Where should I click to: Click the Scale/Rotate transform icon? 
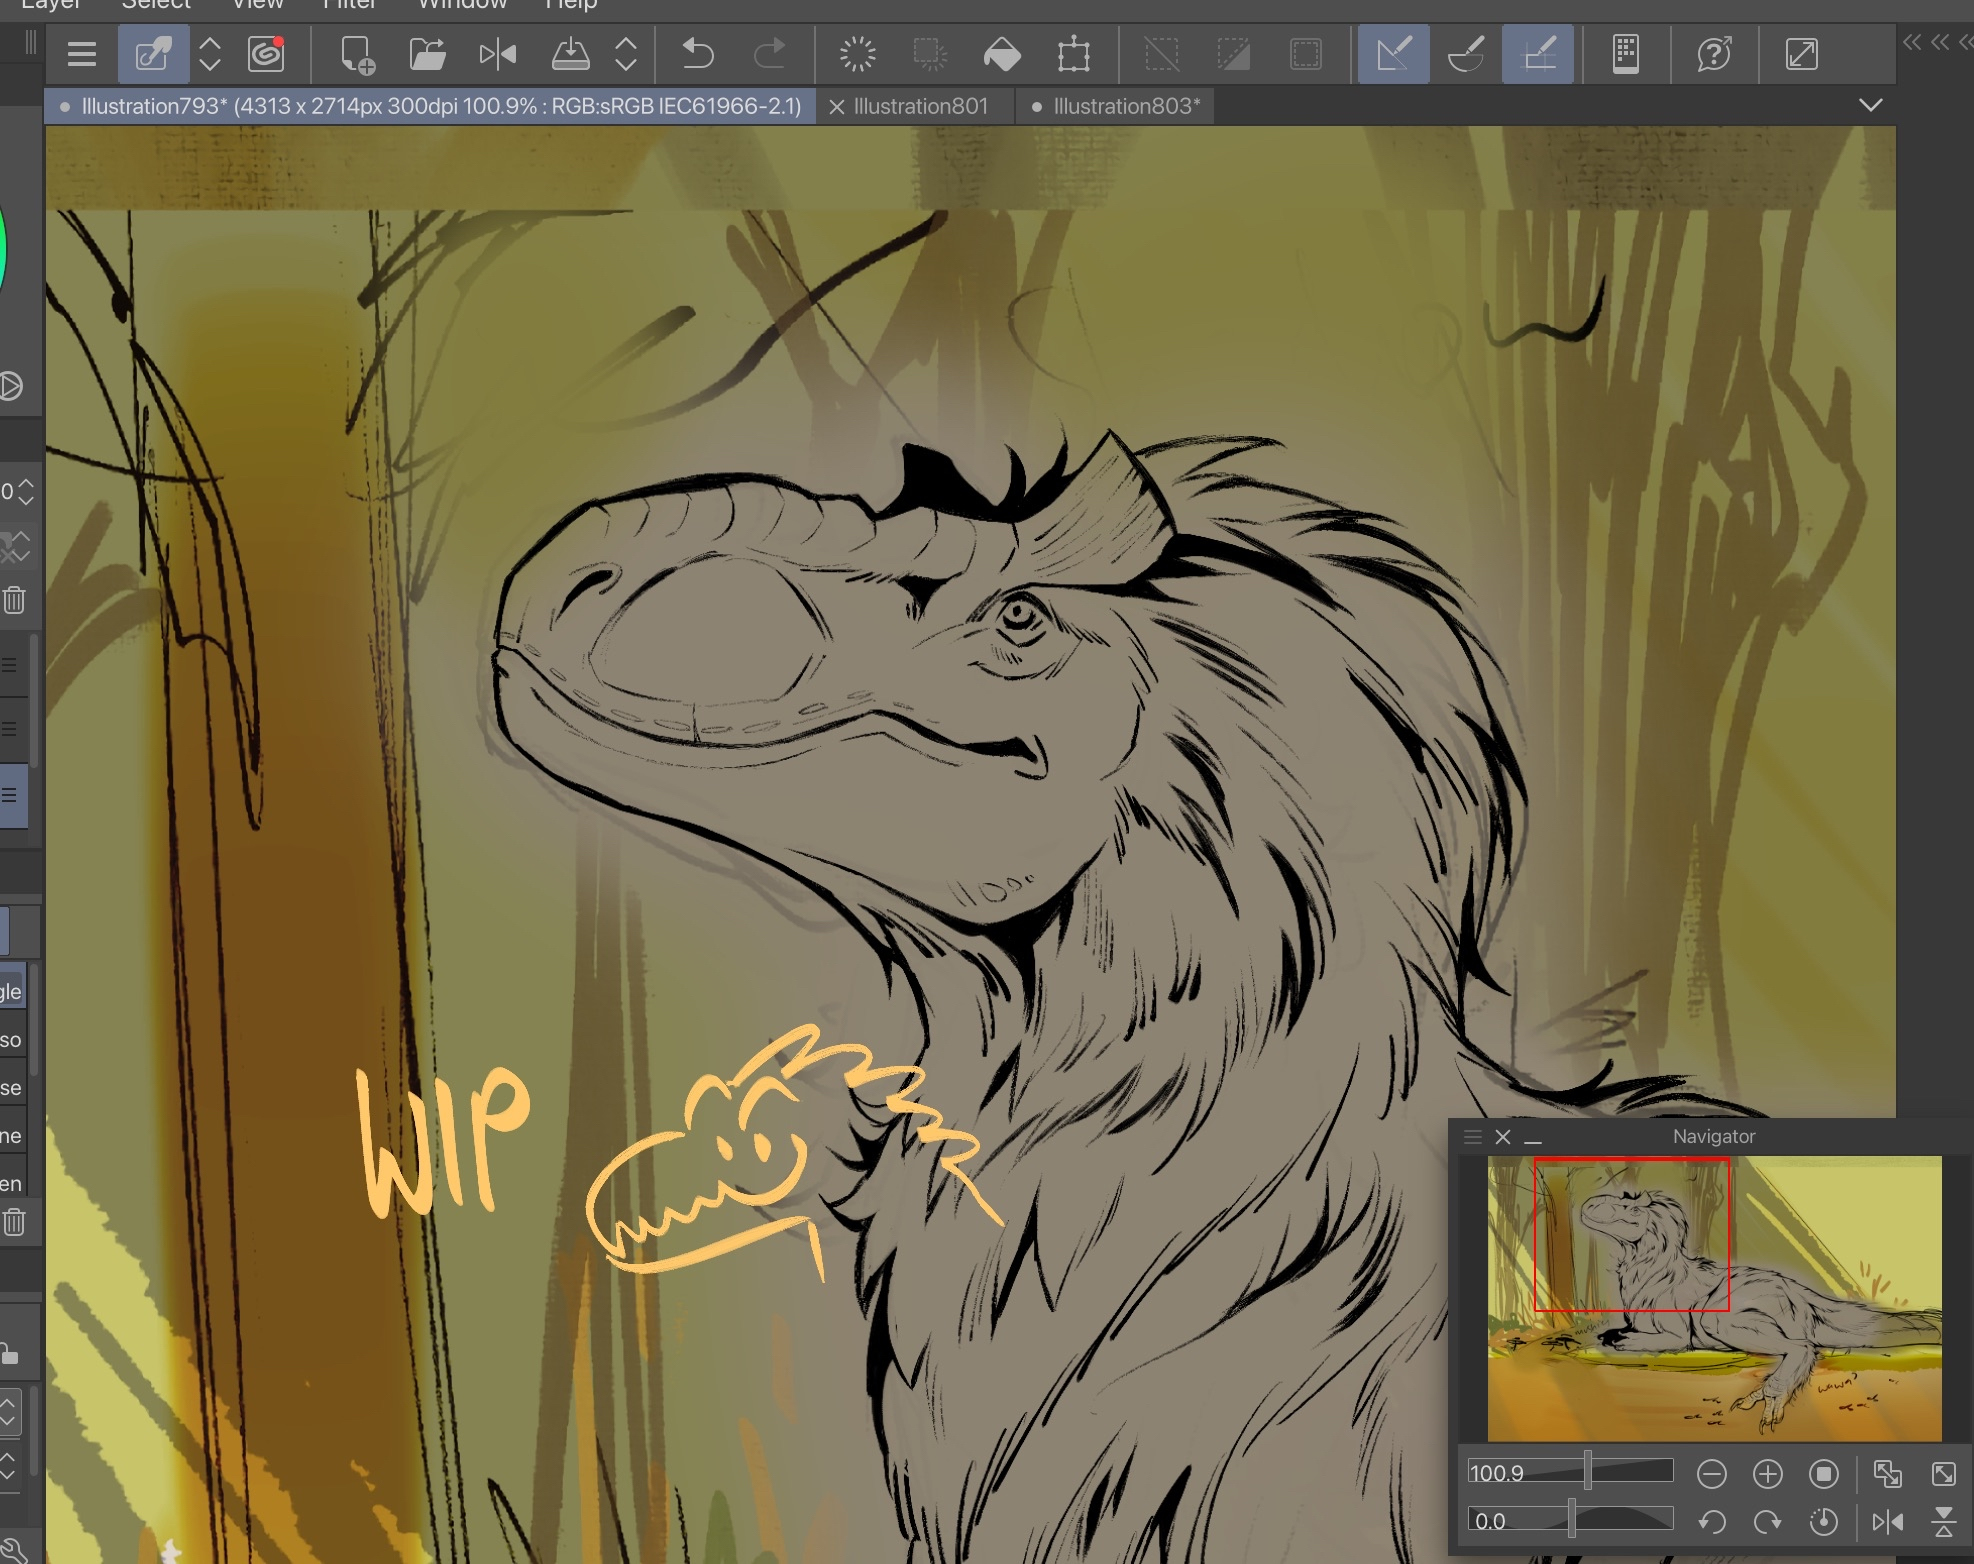click(1073, 54)
